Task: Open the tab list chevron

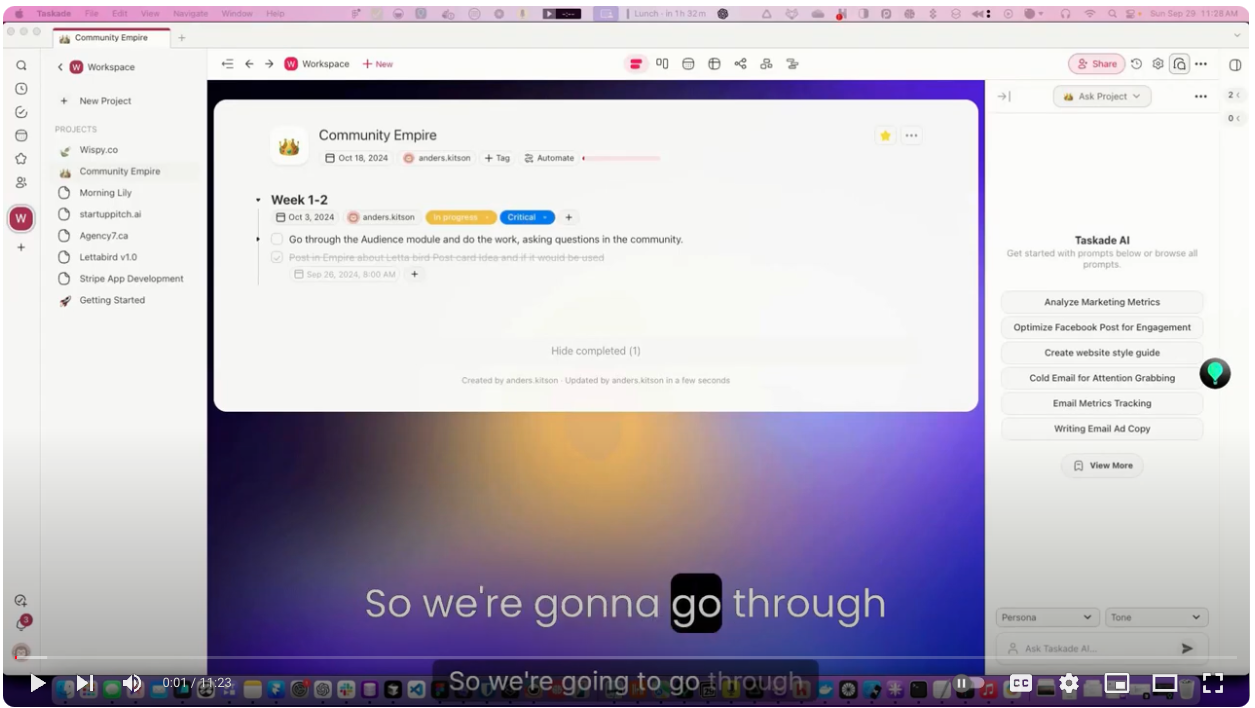Action: [x=1239, y=37]
